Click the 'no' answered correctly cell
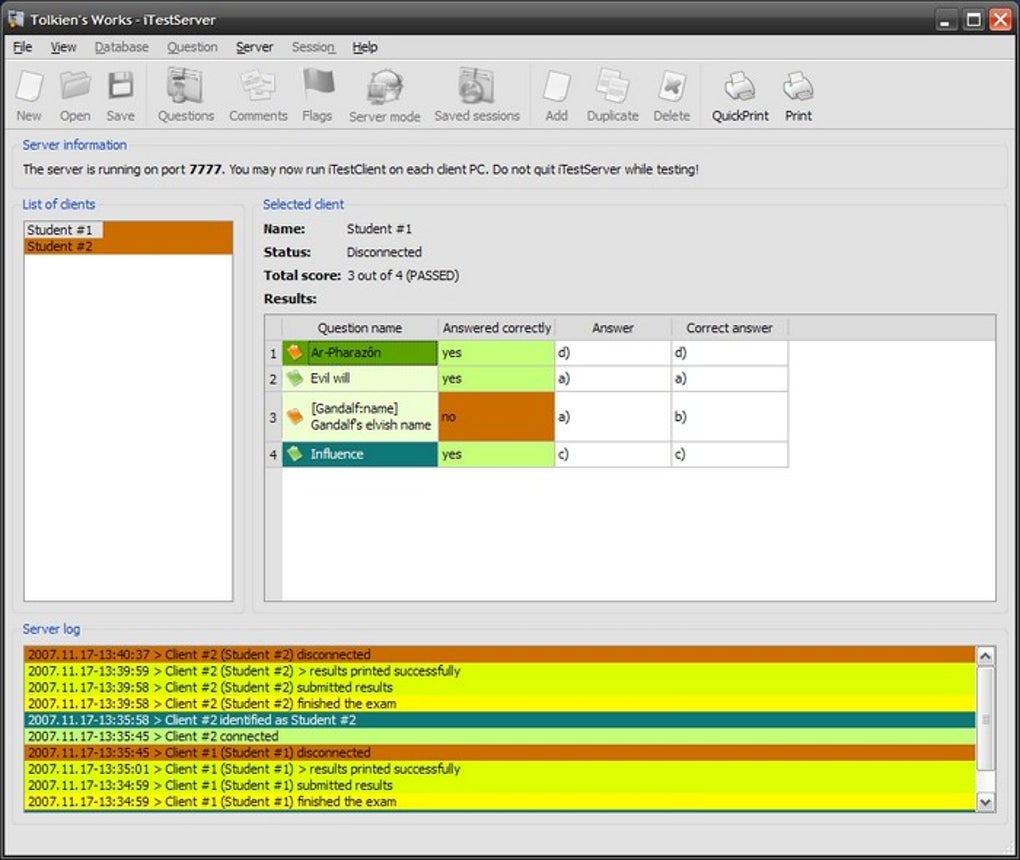 pos(496,416)
